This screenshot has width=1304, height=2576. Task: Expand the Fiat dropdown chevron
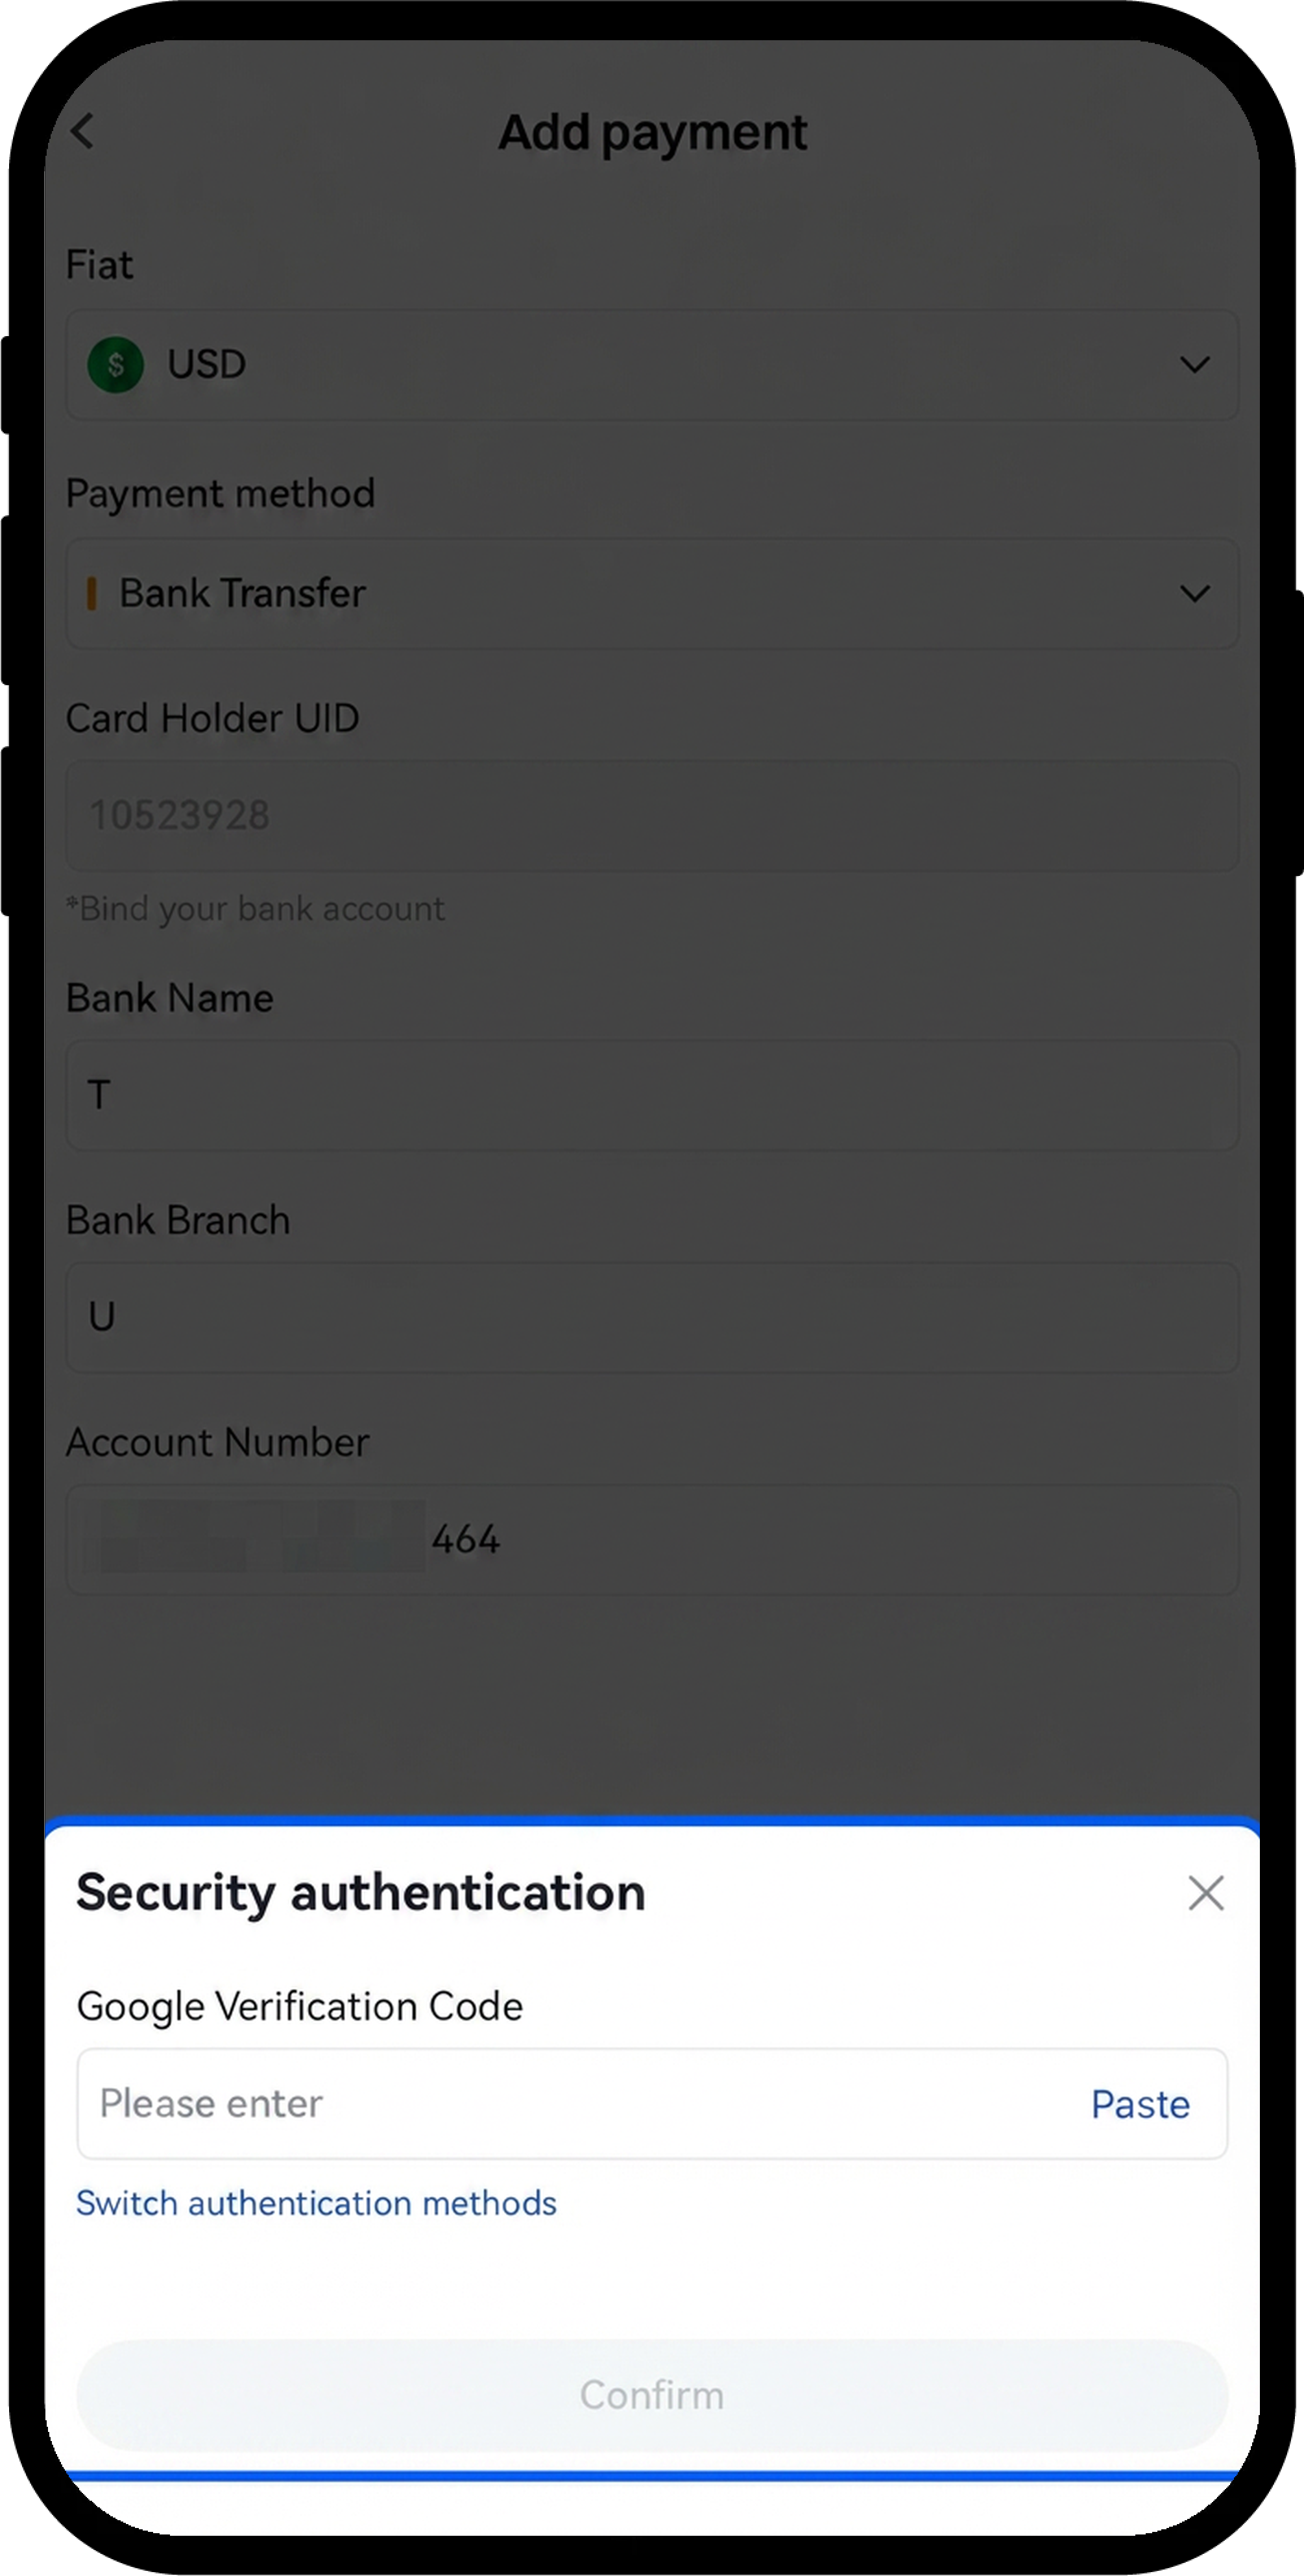coord(1194,365)
